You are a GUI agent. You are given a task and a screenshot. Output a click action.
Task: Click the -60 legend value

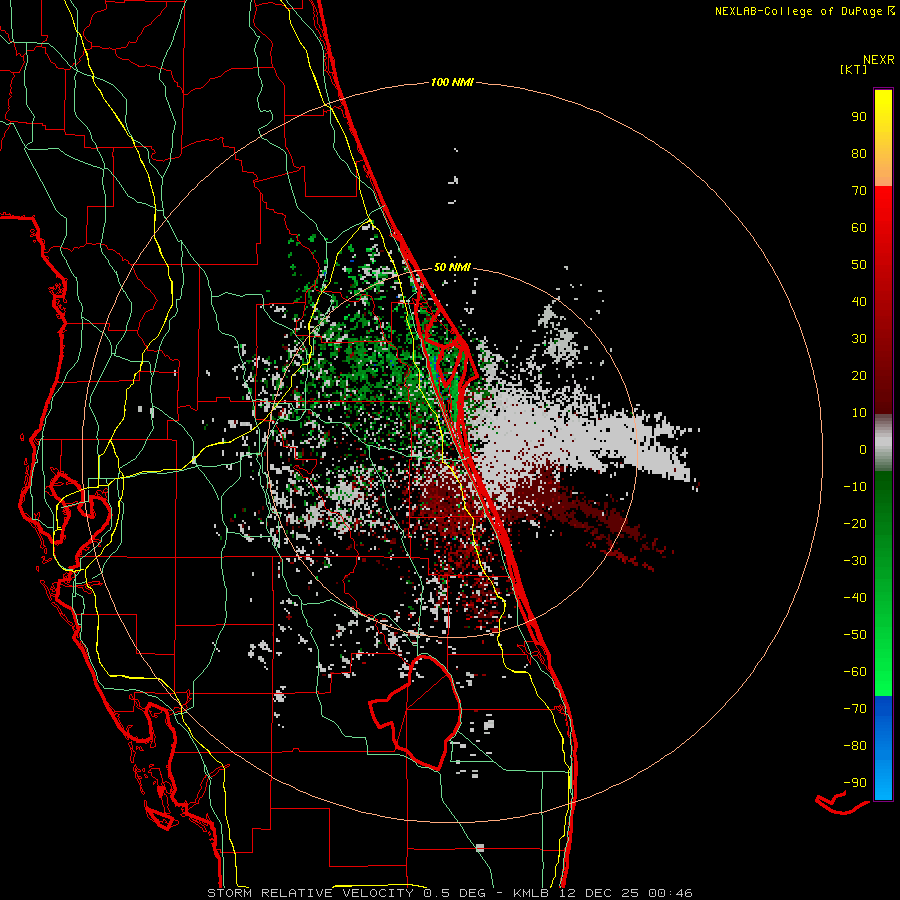[x=855, y=672]
